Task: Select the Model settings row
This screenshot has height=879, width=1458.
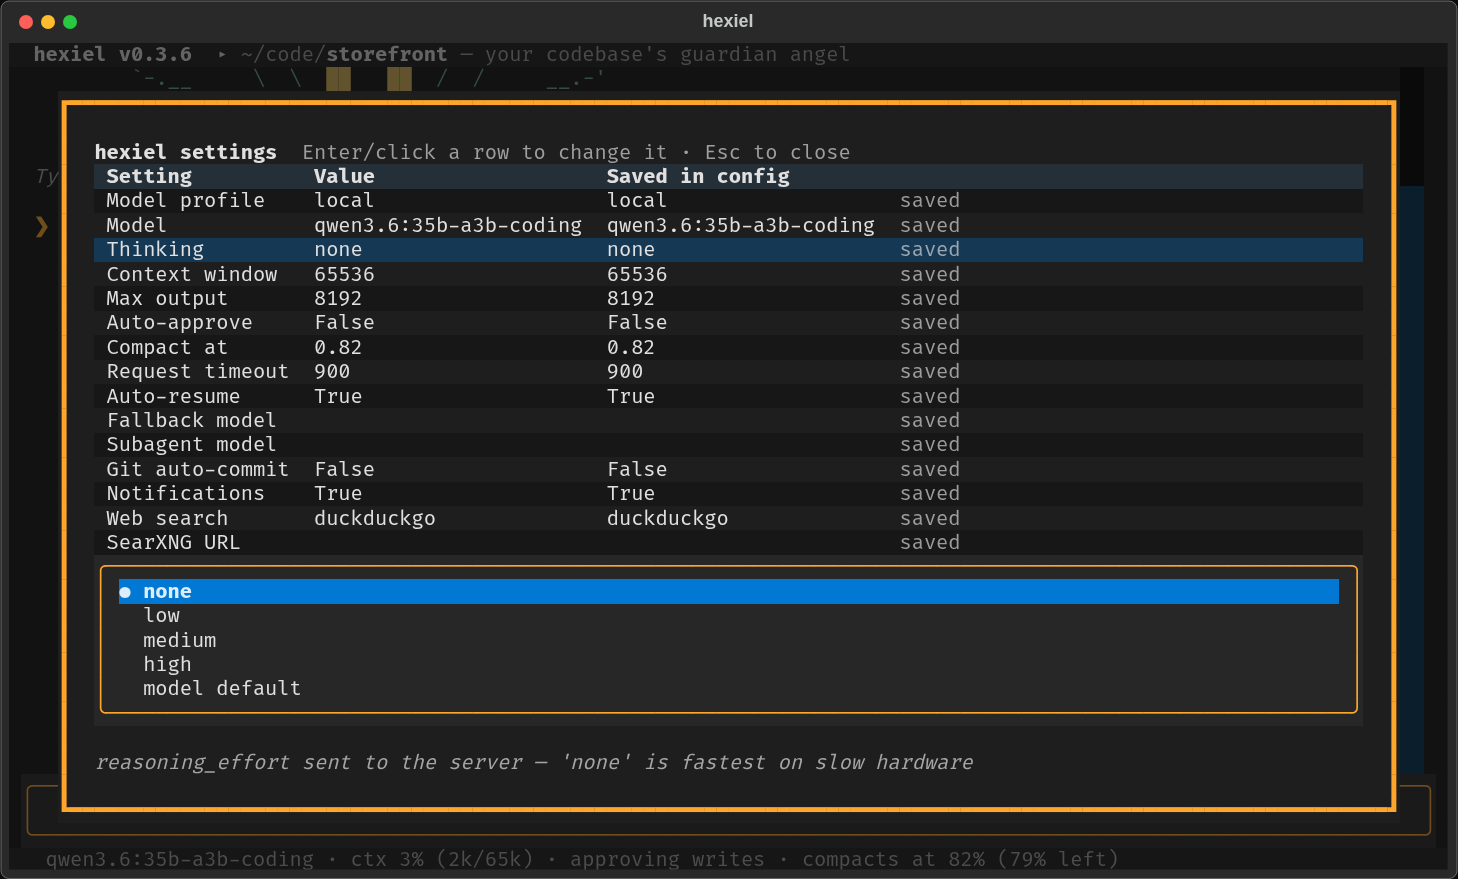Action: click(729, 225)
